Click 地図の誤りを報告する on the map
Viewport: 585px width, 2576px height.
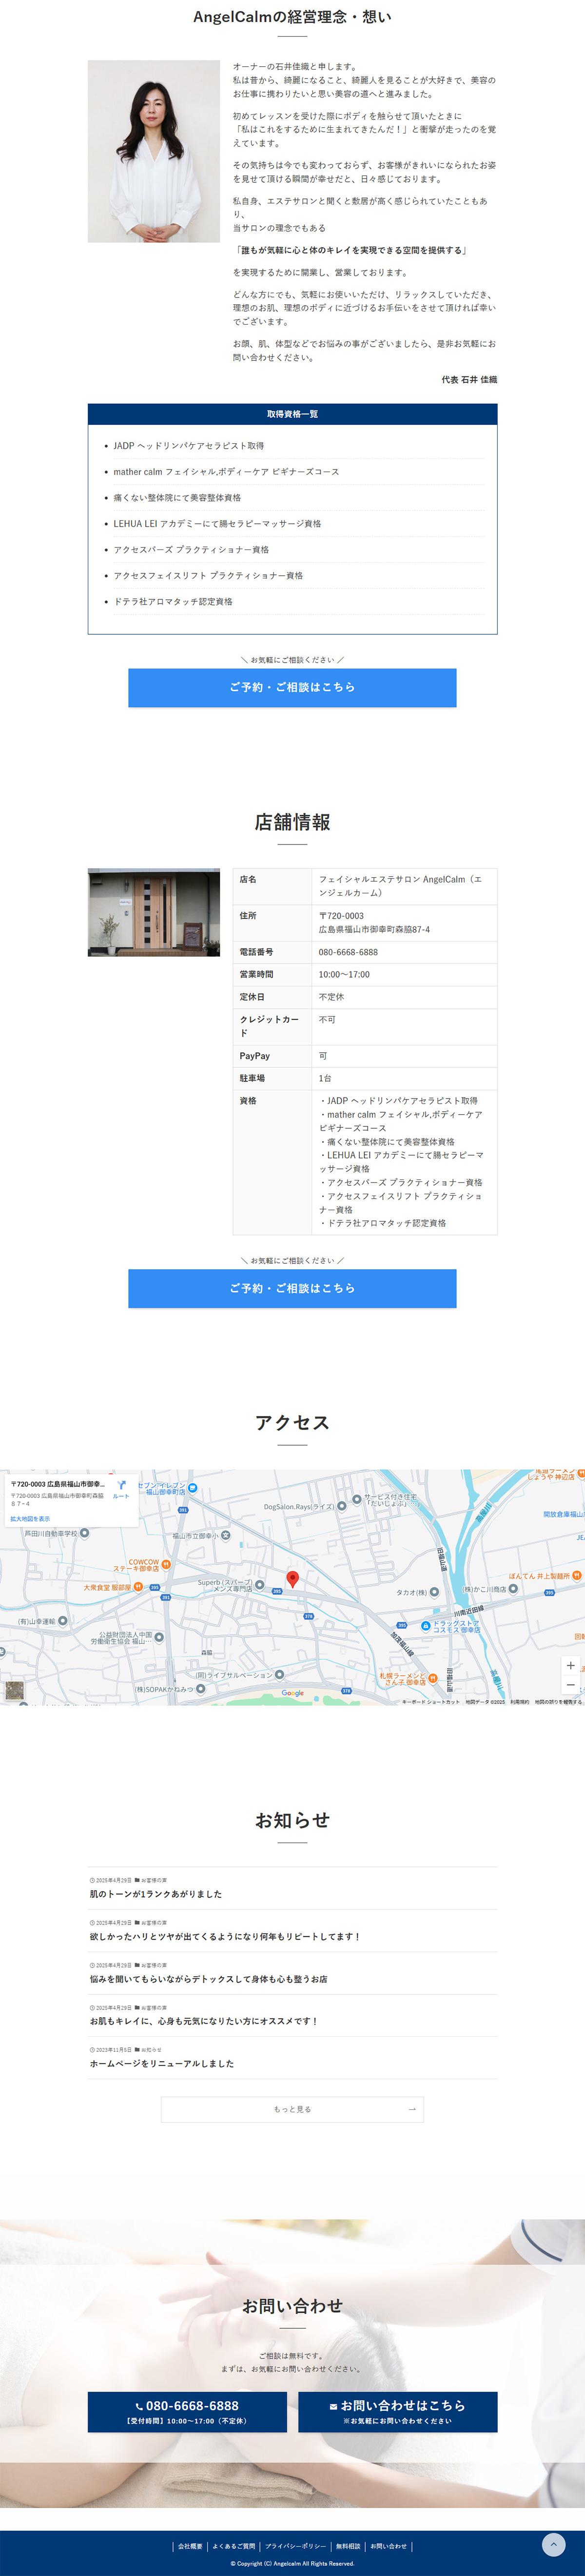tap(558, 1701)
